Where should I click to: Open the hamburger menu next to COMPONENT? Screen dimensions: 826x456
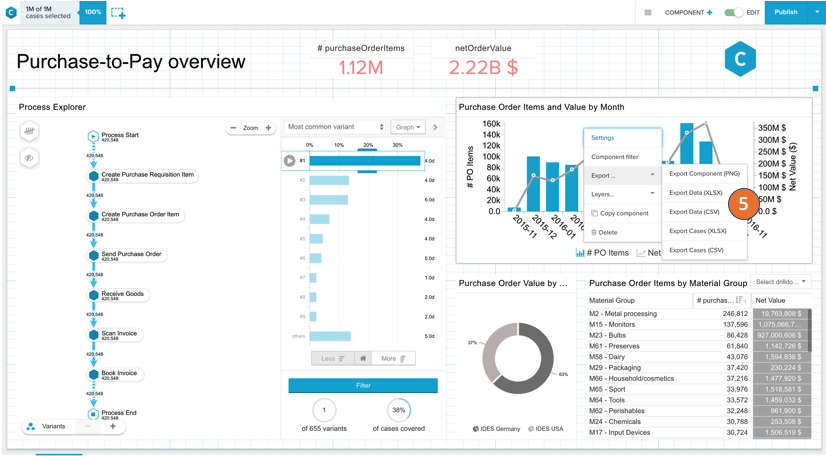[x=648, y=13]
